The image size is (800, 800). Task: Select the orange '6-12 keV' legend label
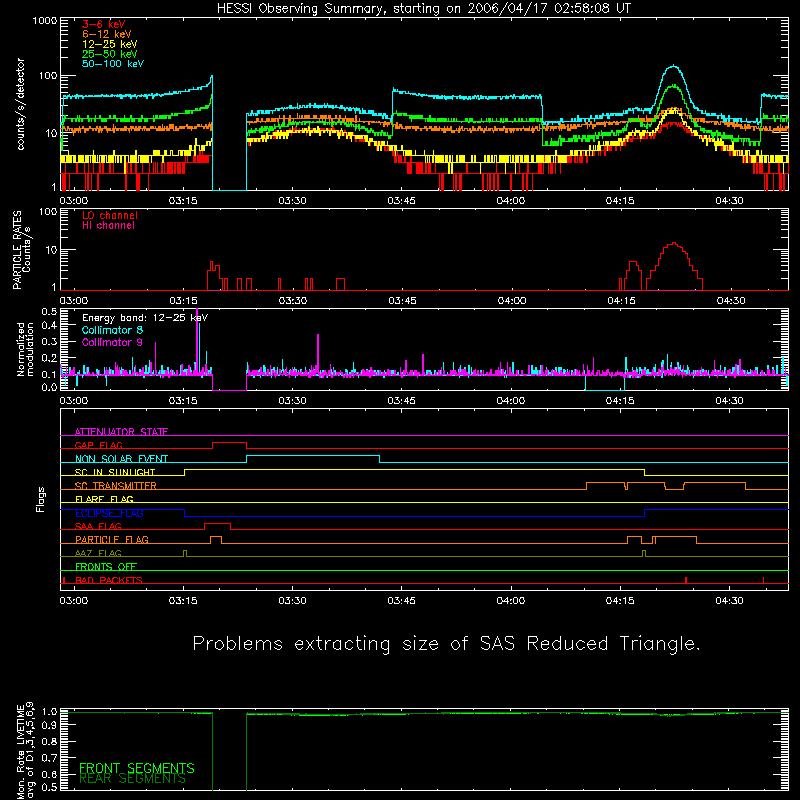tap(107, 34)
